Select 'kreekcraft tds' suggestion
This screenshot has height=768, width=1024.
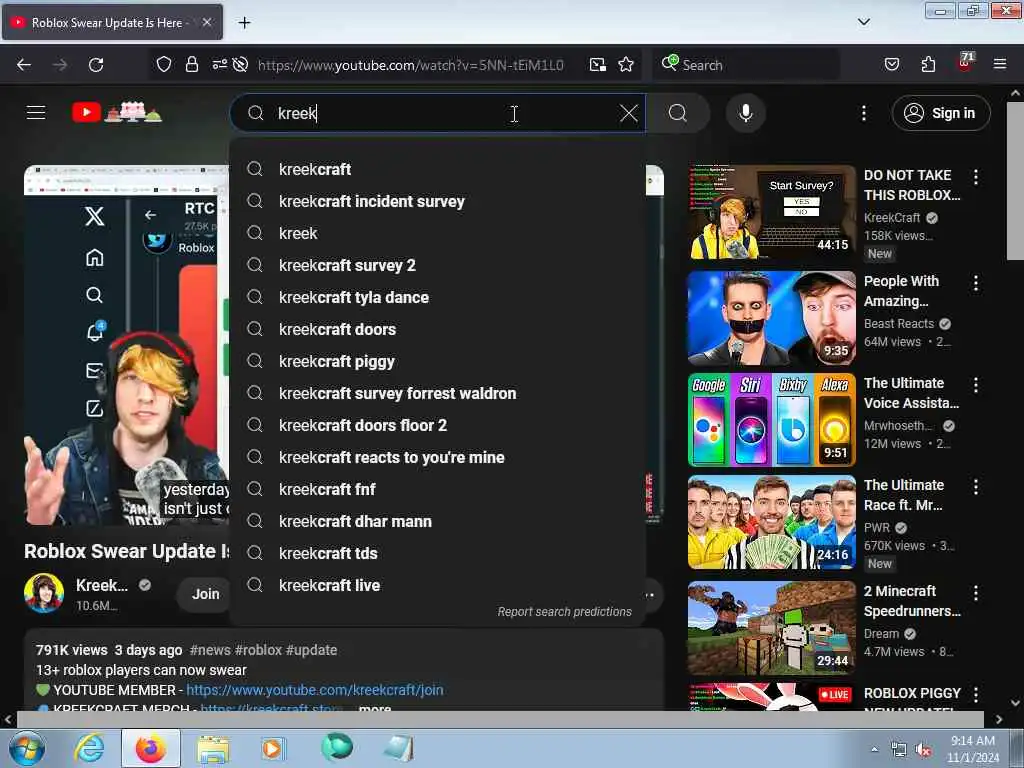[x=438, y=553]
